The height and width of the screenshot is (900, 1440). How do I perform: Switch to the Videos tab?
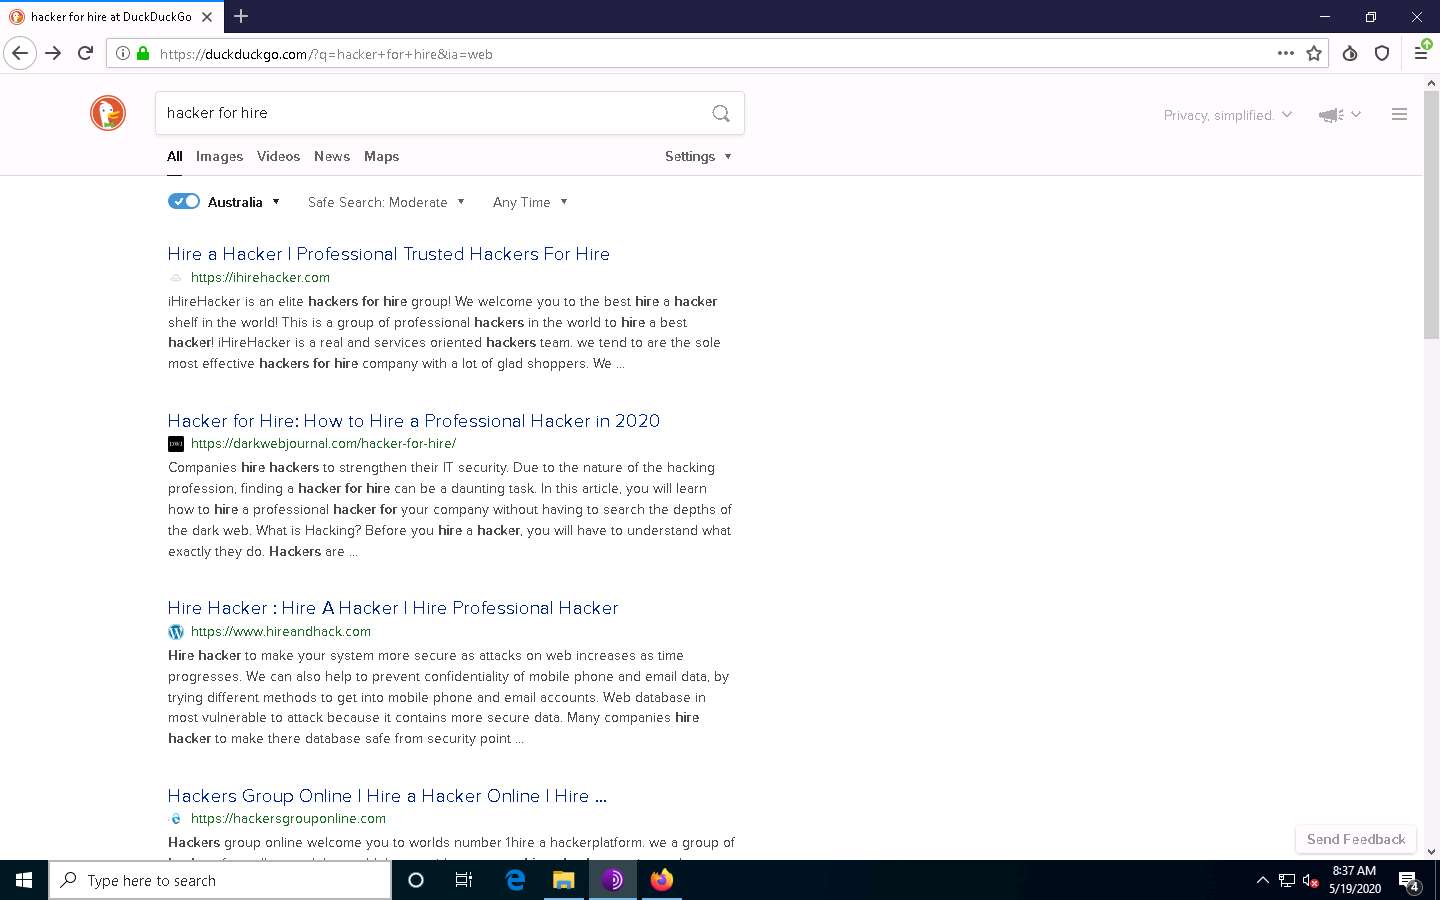278,156
